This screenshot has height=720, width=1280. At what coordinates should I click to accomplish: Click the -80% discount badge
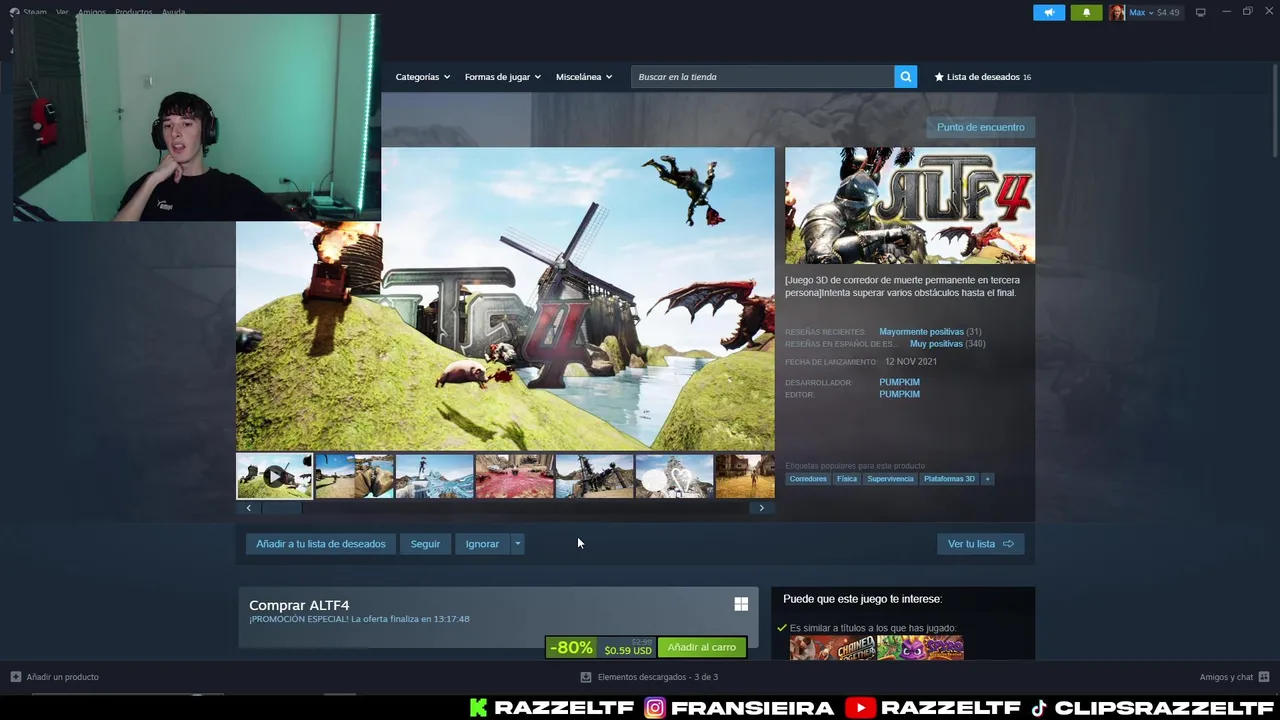pyautogui.click(x=571, y=647)
